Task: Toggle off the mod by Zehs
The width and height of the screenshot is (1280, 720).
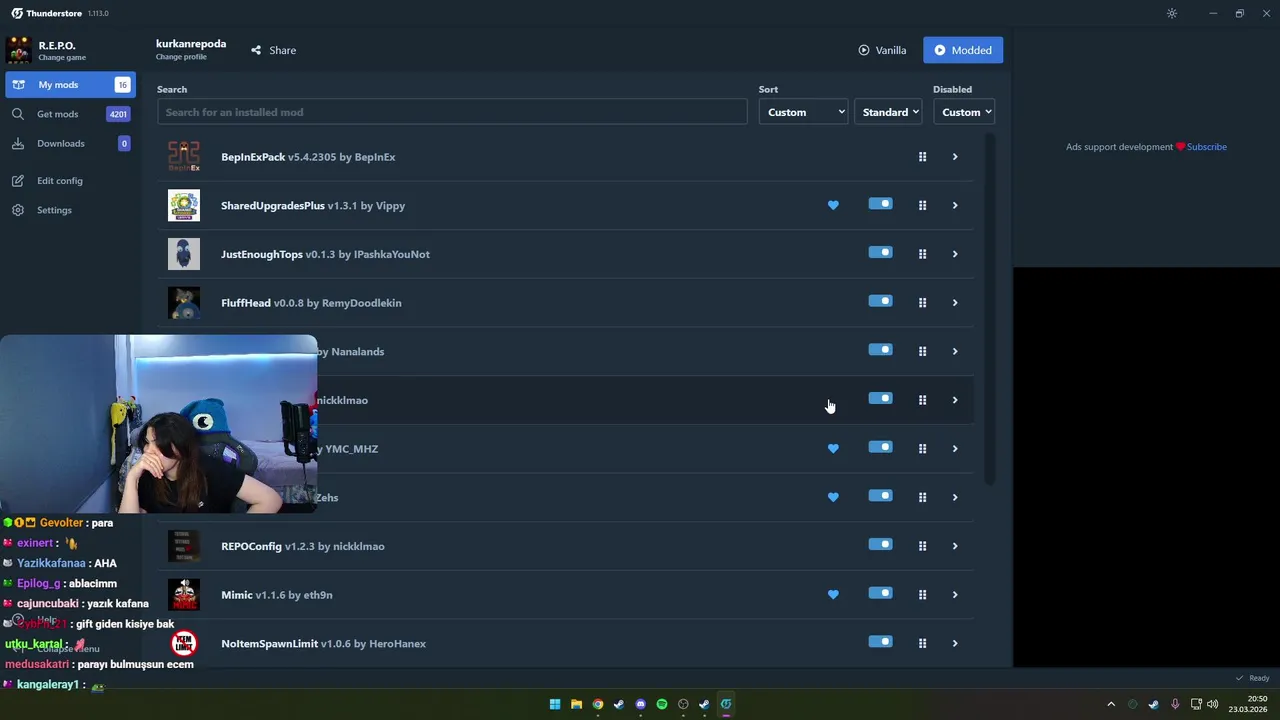Action: coord(880,496)
